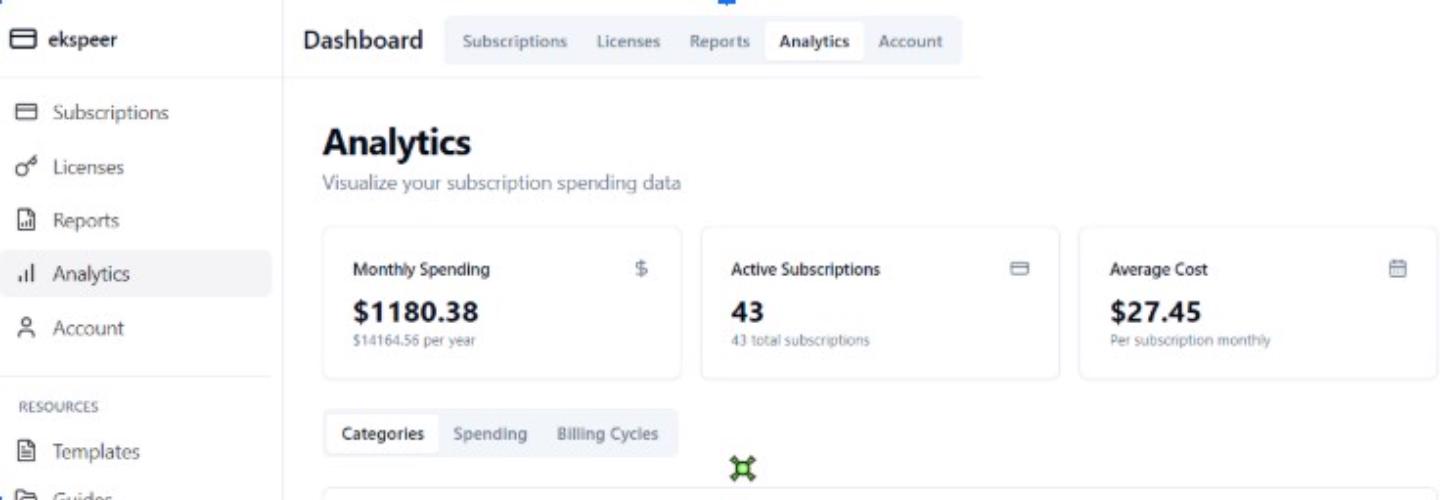Select the Reports tab in header
This screenshot has width=1440, height=500.
coord(719,42)
